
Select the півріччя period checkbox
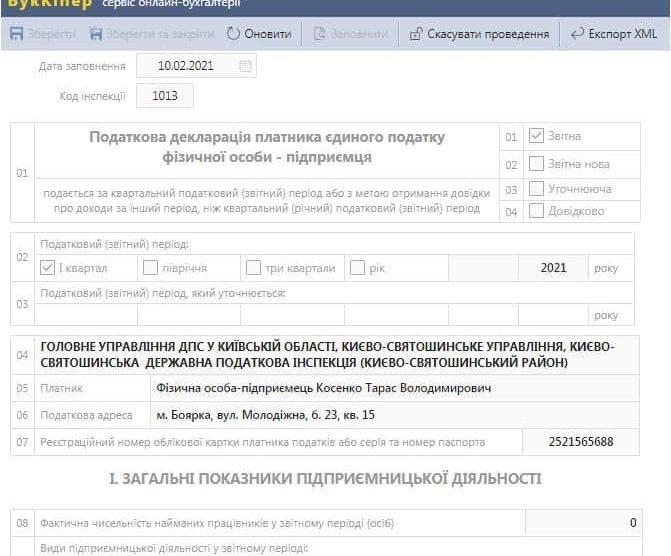[151, 268]
